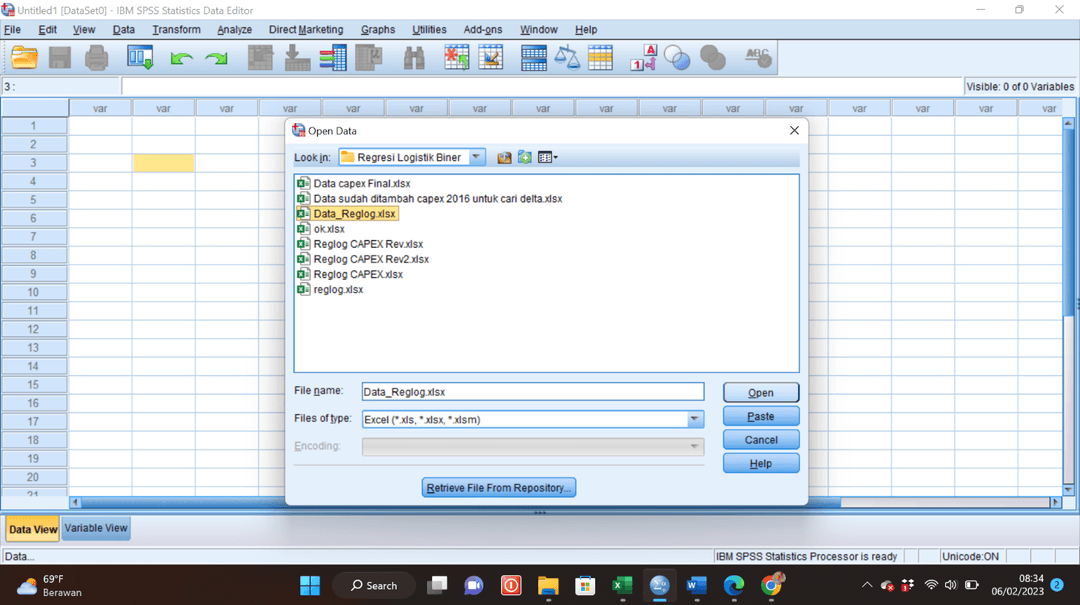This screenshot has height=605, width=1080.
Task: Open the Direct Marketing menu
Action: 306,30
